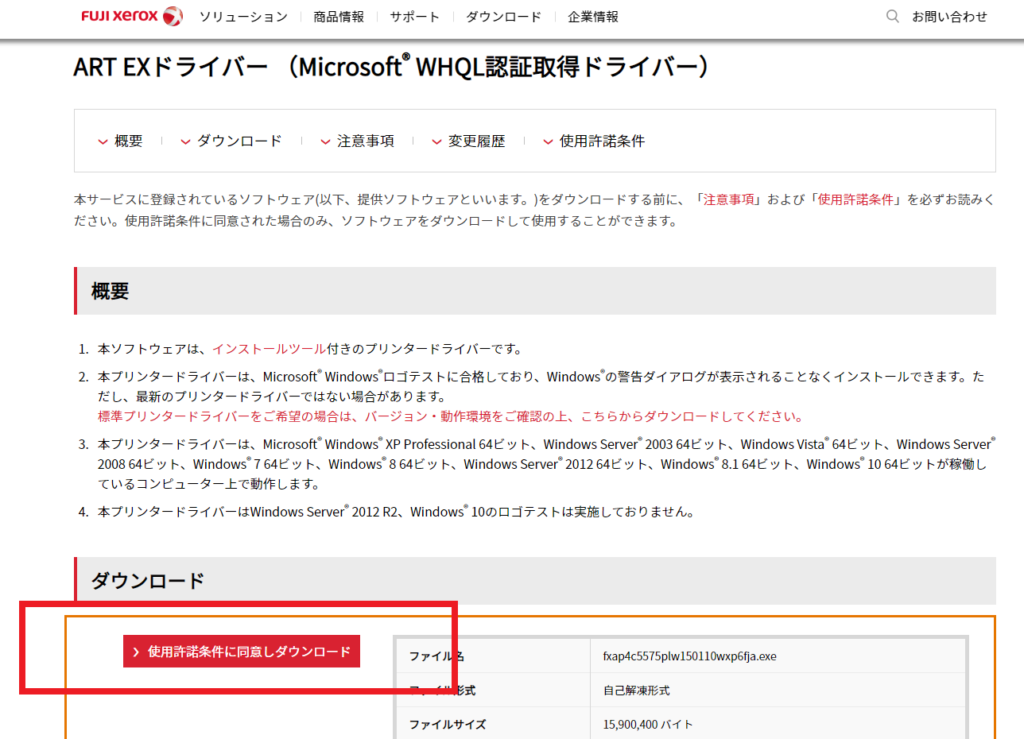Open the 商品情報 menu in the header
1024x739 pixels.
338,17
